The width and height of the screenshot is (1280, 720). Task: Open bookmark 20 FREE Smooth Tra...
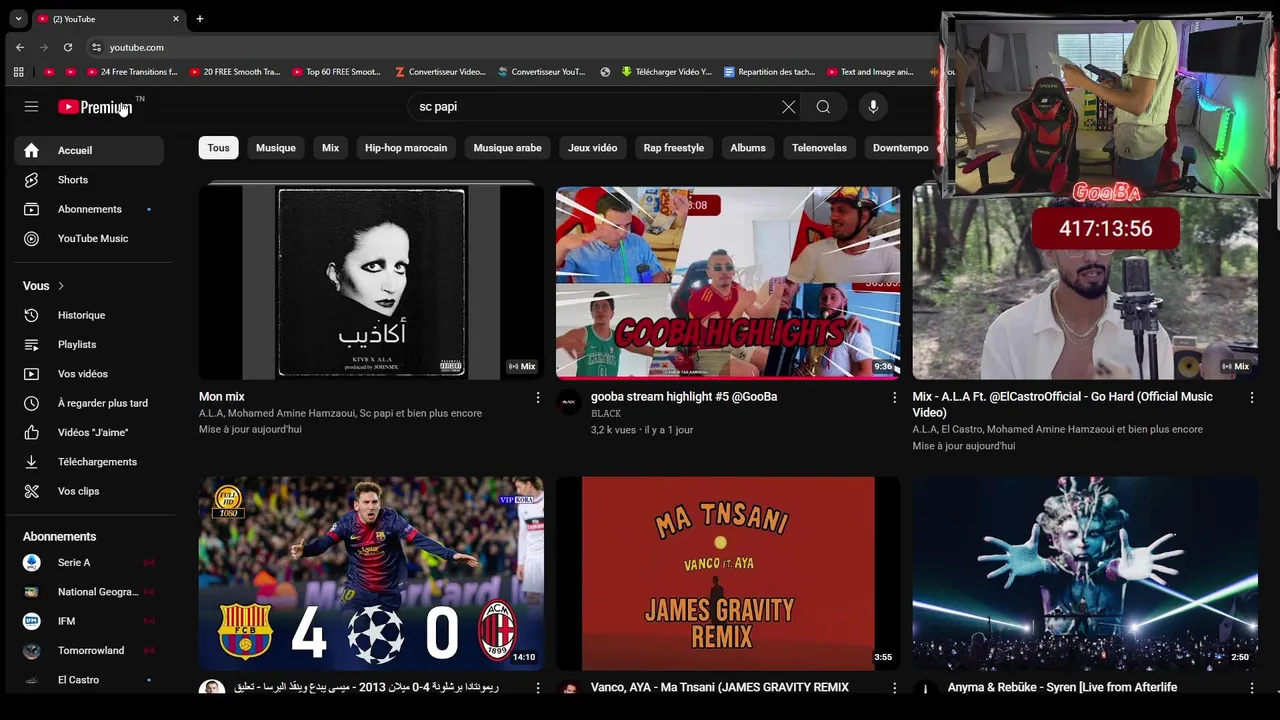[x=235, y=72]
